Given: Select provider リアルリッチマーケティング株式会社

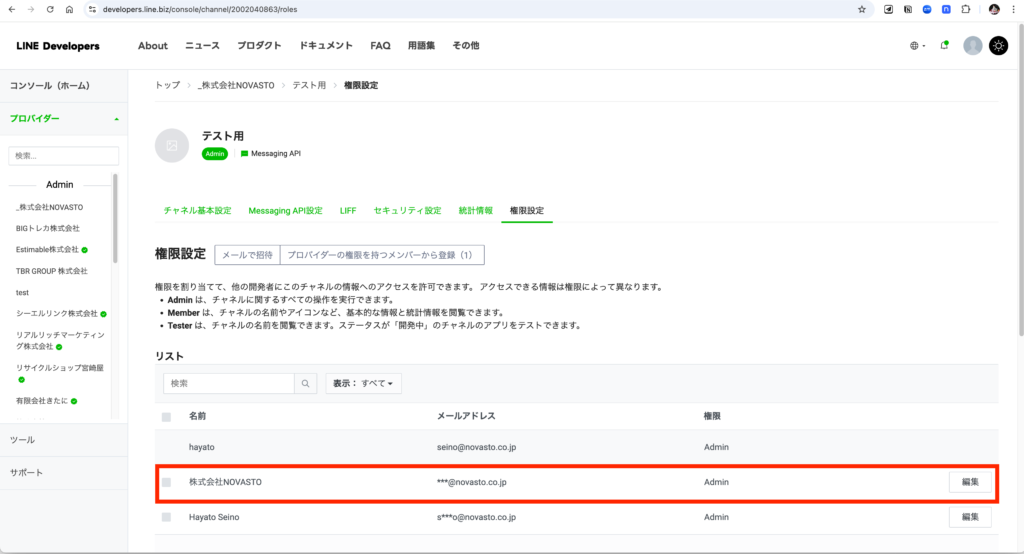Looking at the screenshot, I should 60,340.
